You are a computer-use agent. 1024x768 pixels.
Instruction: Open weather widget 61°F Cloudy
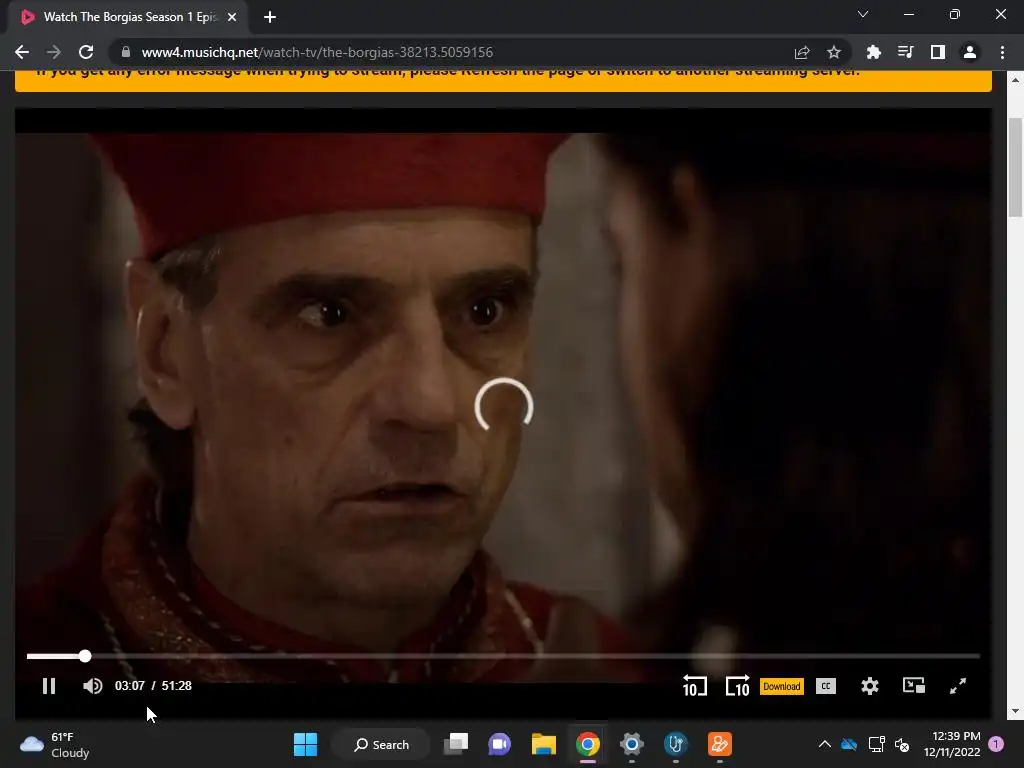coord(55,744)
